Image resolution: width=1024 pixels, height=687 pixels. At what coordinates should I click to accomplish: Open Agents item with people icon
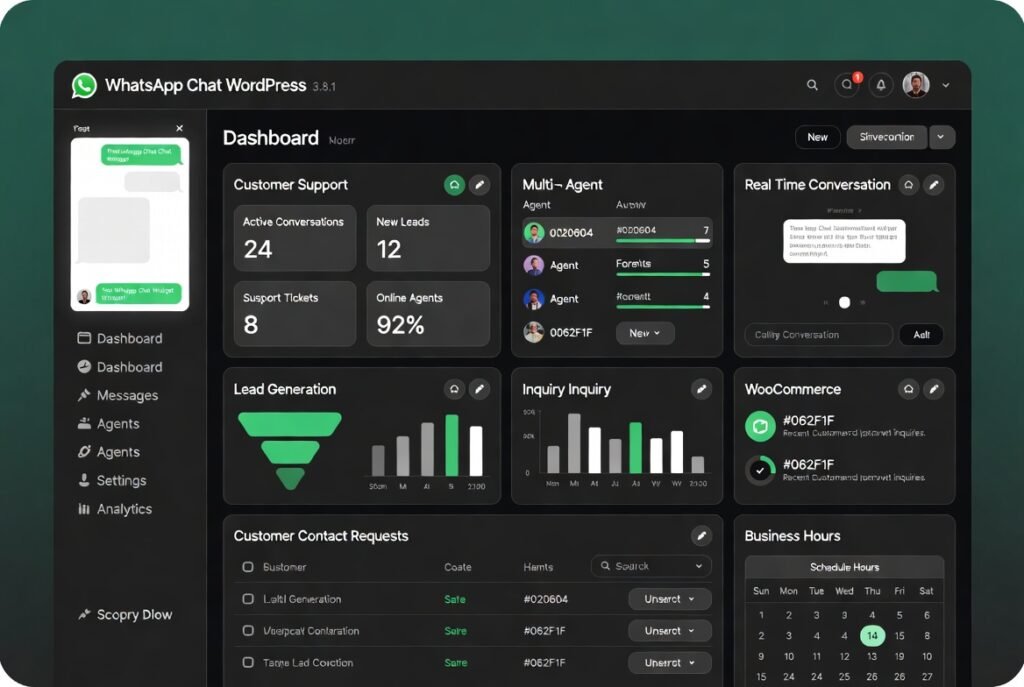coord(108,423)
